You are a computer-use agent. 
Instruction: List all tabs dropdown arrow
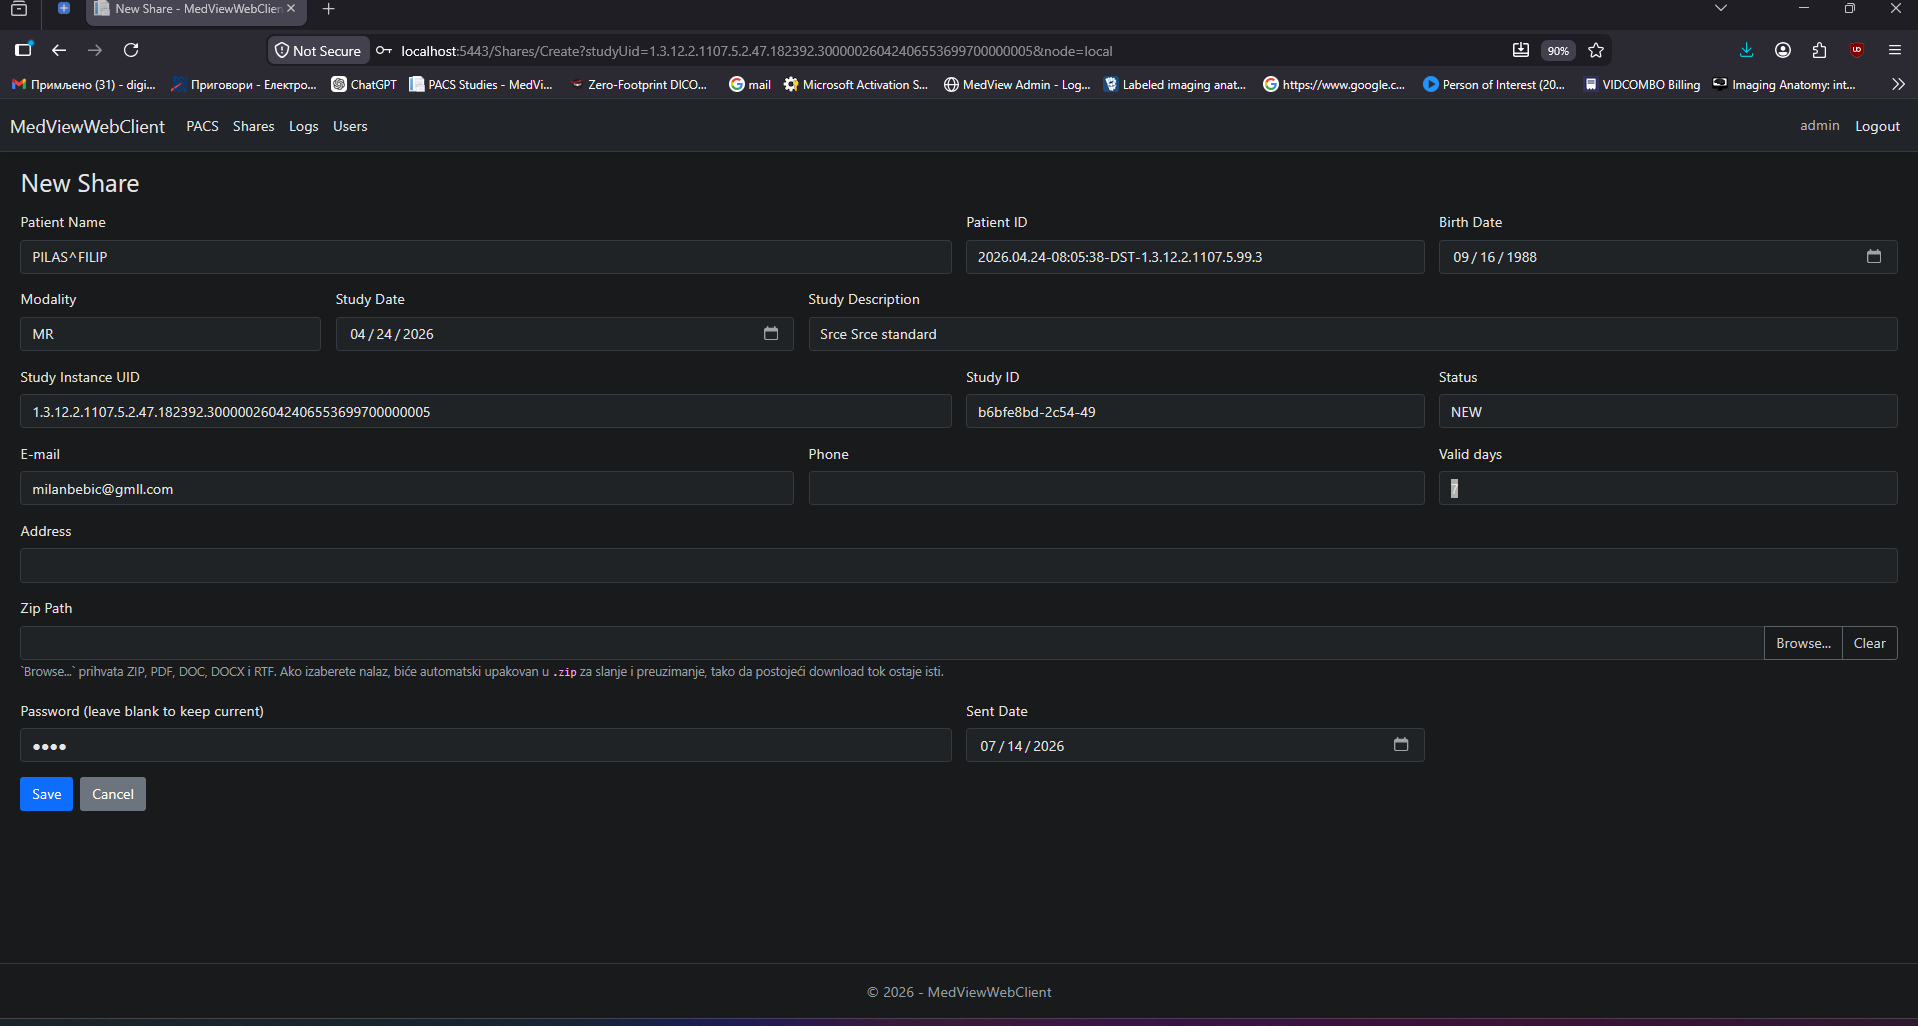(1721, 8)
